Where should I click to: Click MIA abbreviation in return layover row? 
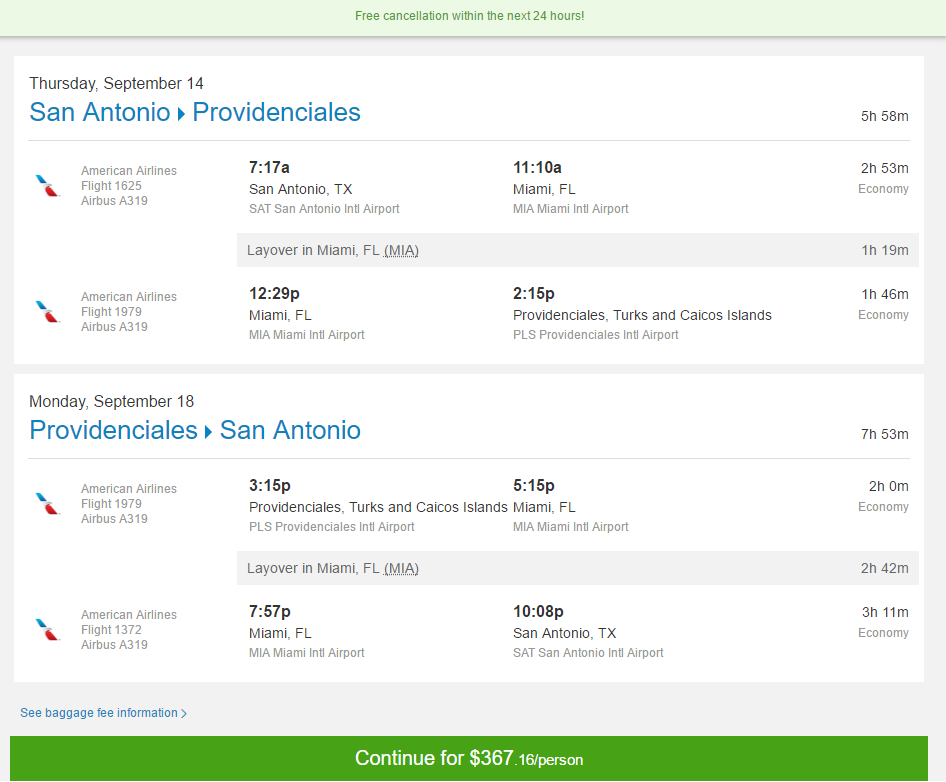tap(401, 568)
